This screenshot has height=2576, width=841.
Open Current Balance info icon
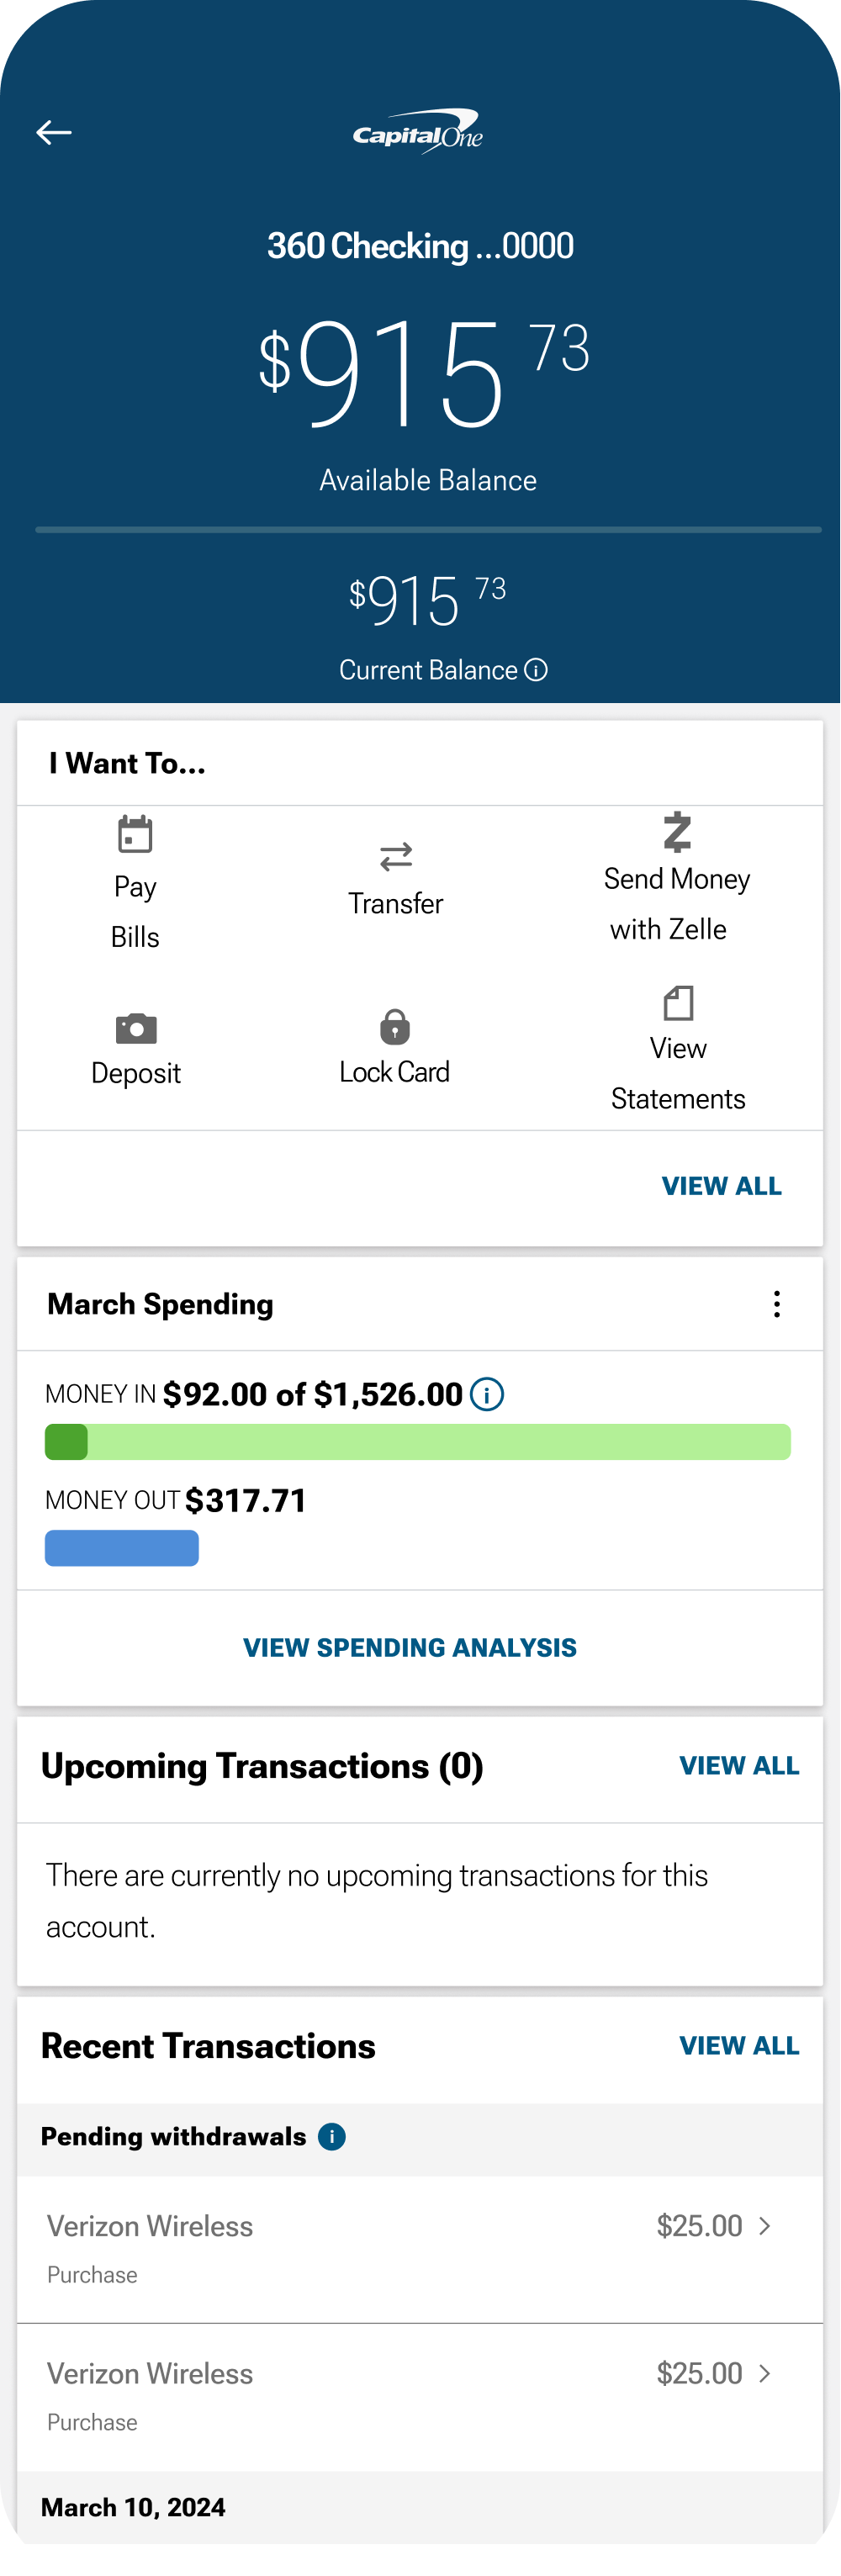coord(536,670)
